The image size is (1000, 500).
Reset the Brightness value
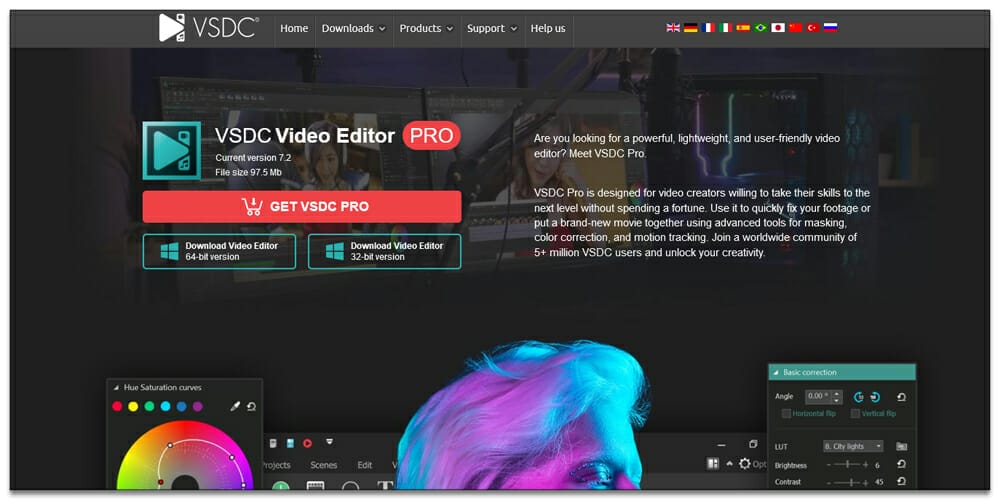coord(901,465)
